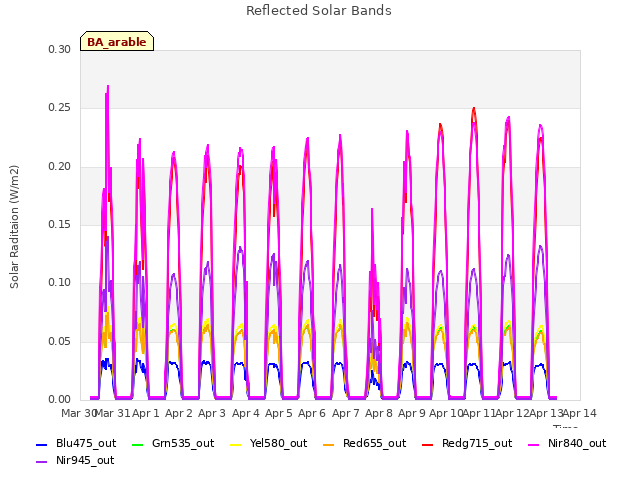Screen dimensions: 640x480
Task: Click the Apr 7 x-axis date label
Action: (x=346, y=413)
